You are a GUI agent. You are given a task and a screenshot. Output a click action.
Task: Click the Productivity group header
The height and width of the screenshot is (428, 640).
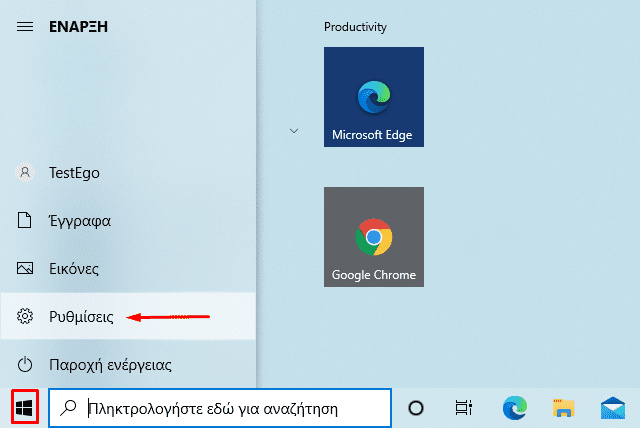tap(355, 27)
